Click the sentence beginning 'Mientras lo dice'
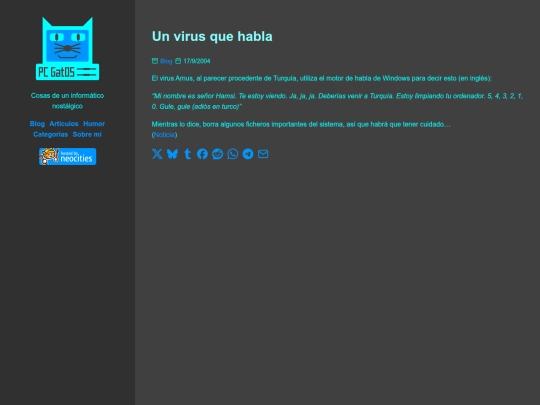The height and width of the screenshot is (405, 540). coord(301,124)
